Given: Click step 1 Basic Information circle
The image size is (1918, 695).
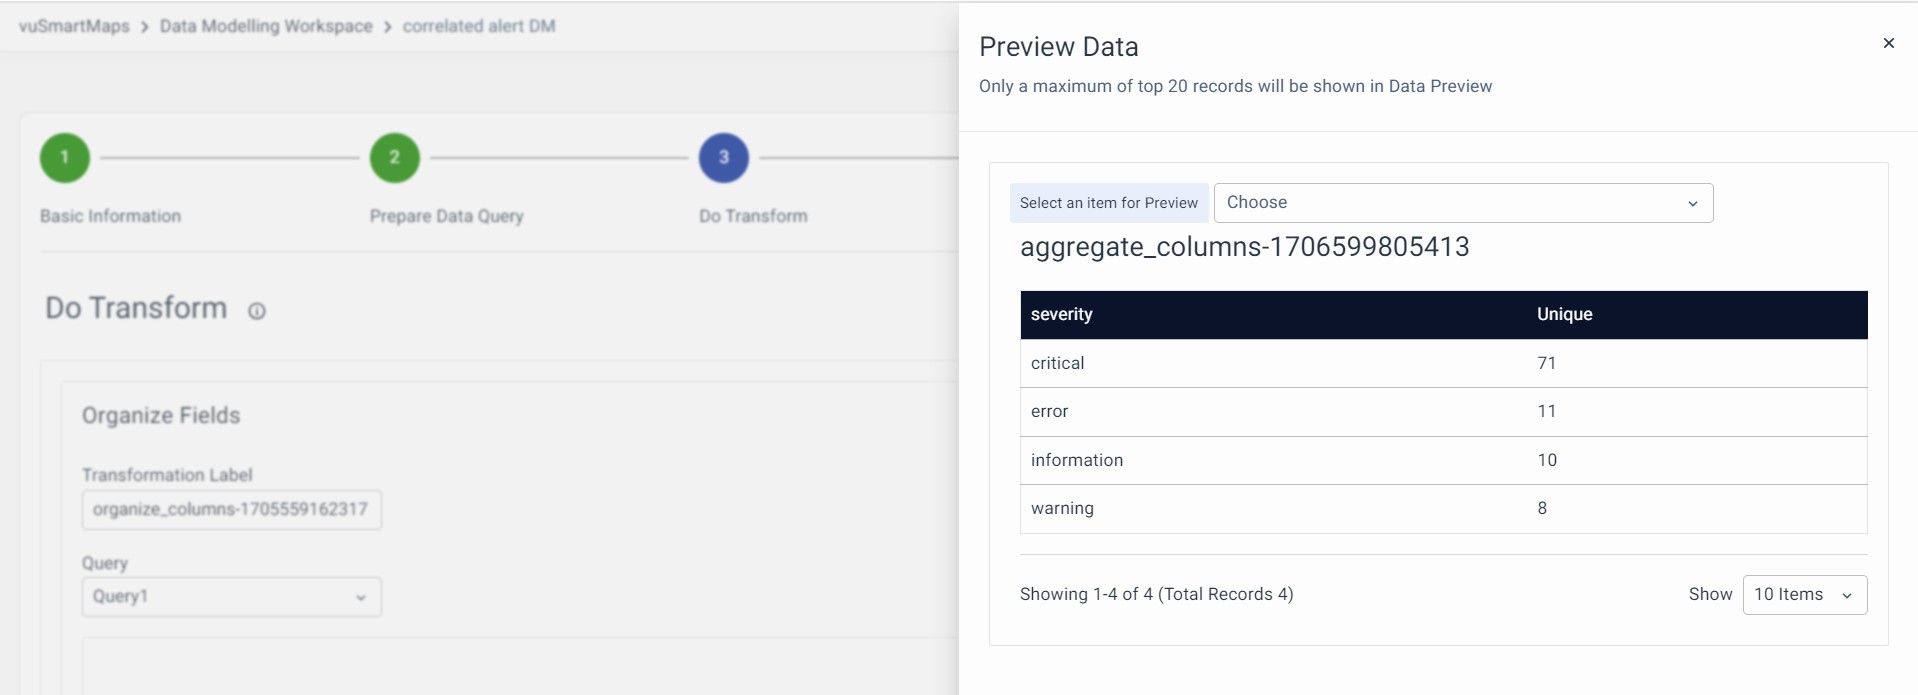Looking at the screenshot, I should [x=65, y=158].
